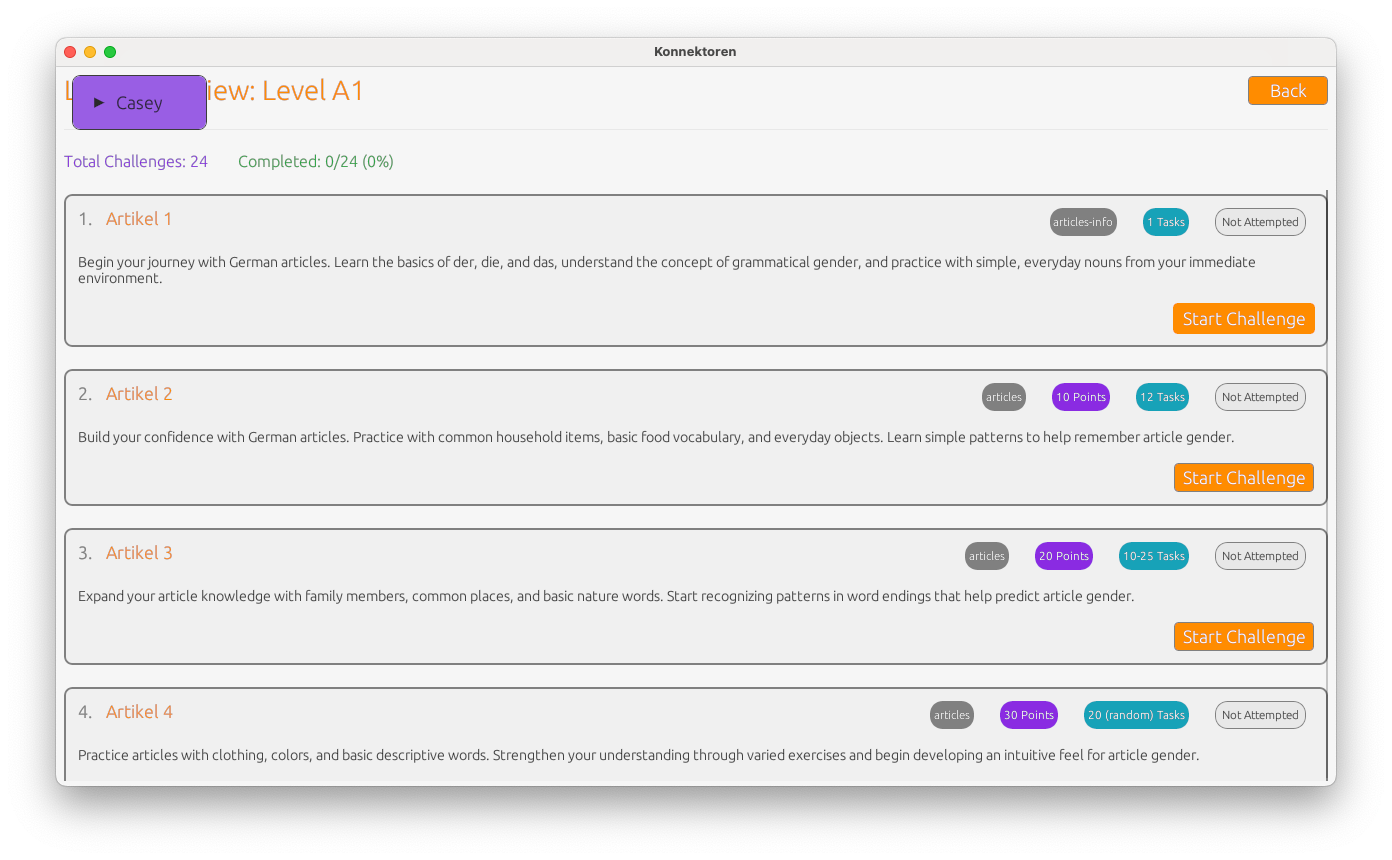Open the Artikel 4 title link

[x=139, y=712]
